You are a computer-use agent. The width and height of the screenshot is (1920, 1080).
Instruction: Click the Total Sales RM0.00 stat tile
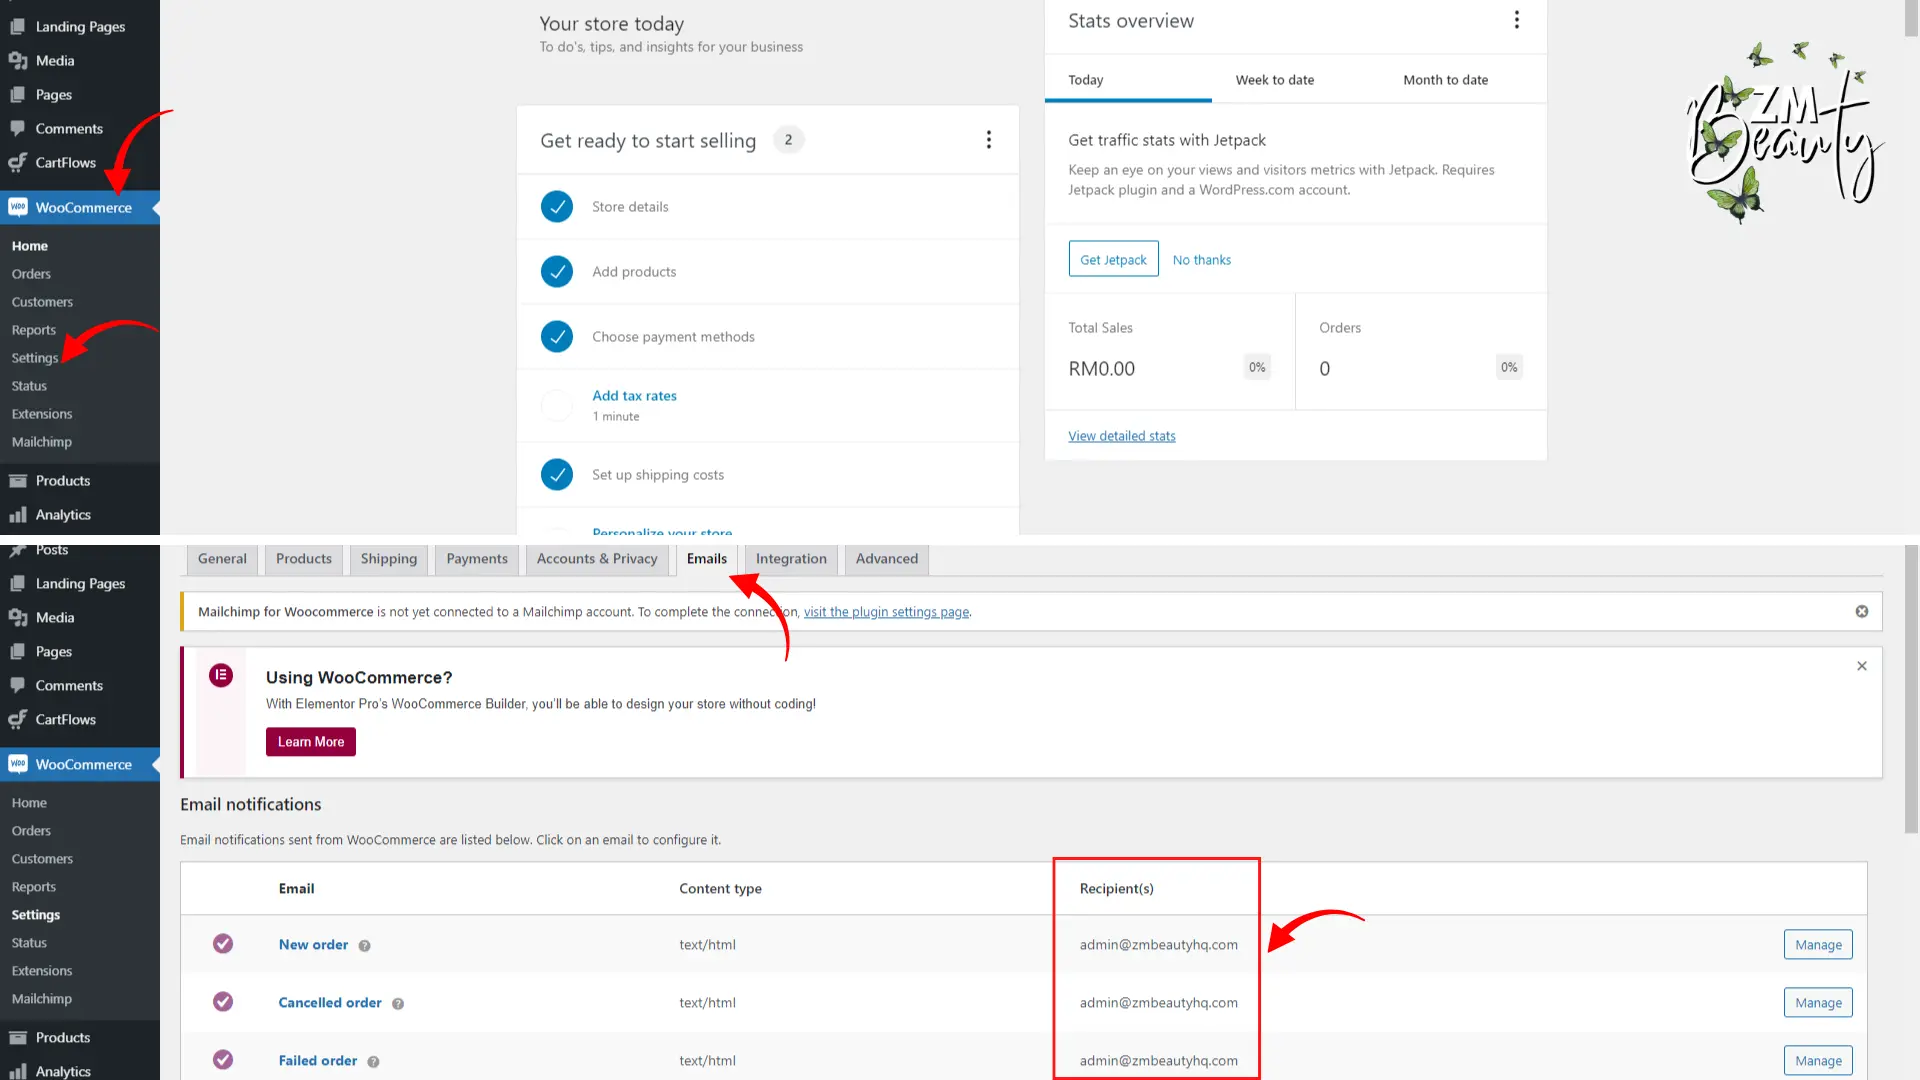coord(1170,352)
